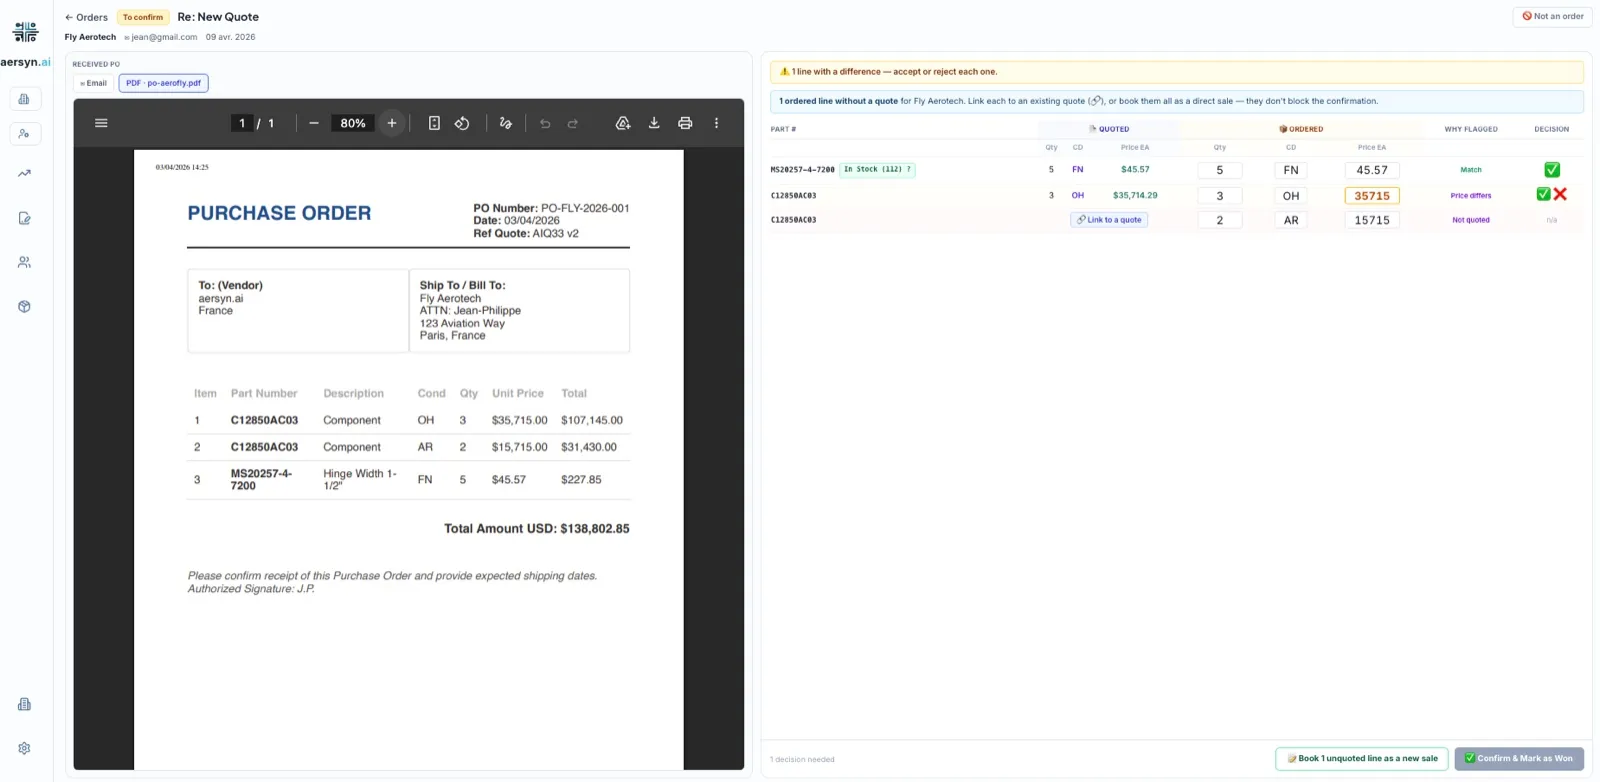Open the sidebar package box icon
This screenshot has height=782, width=1600.
coord(25,307)
